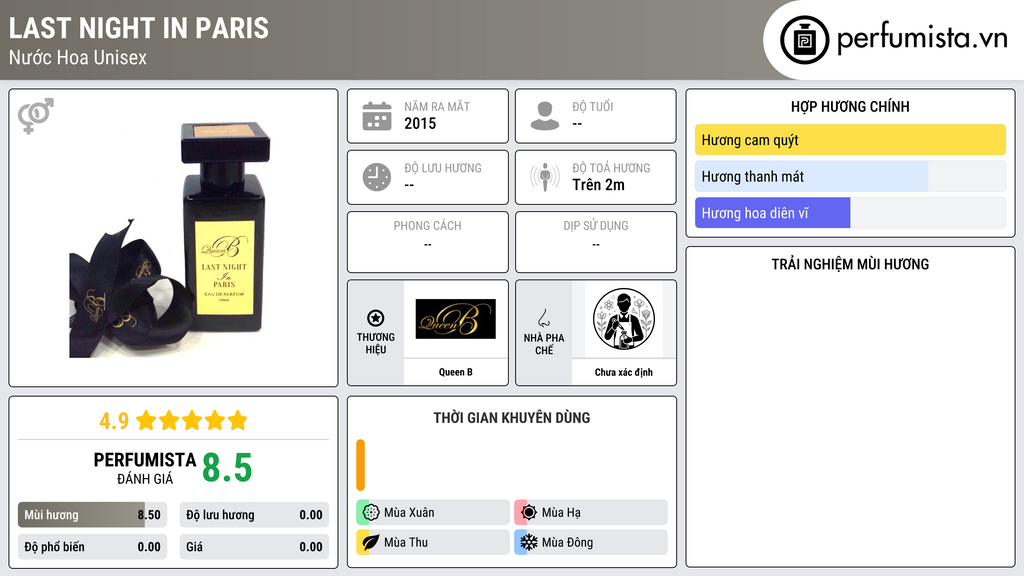The image size is (1024, 576).
Task: Click the THỜI GIAN KHUYÊN DÙNG heading
Action: (511, 418)
